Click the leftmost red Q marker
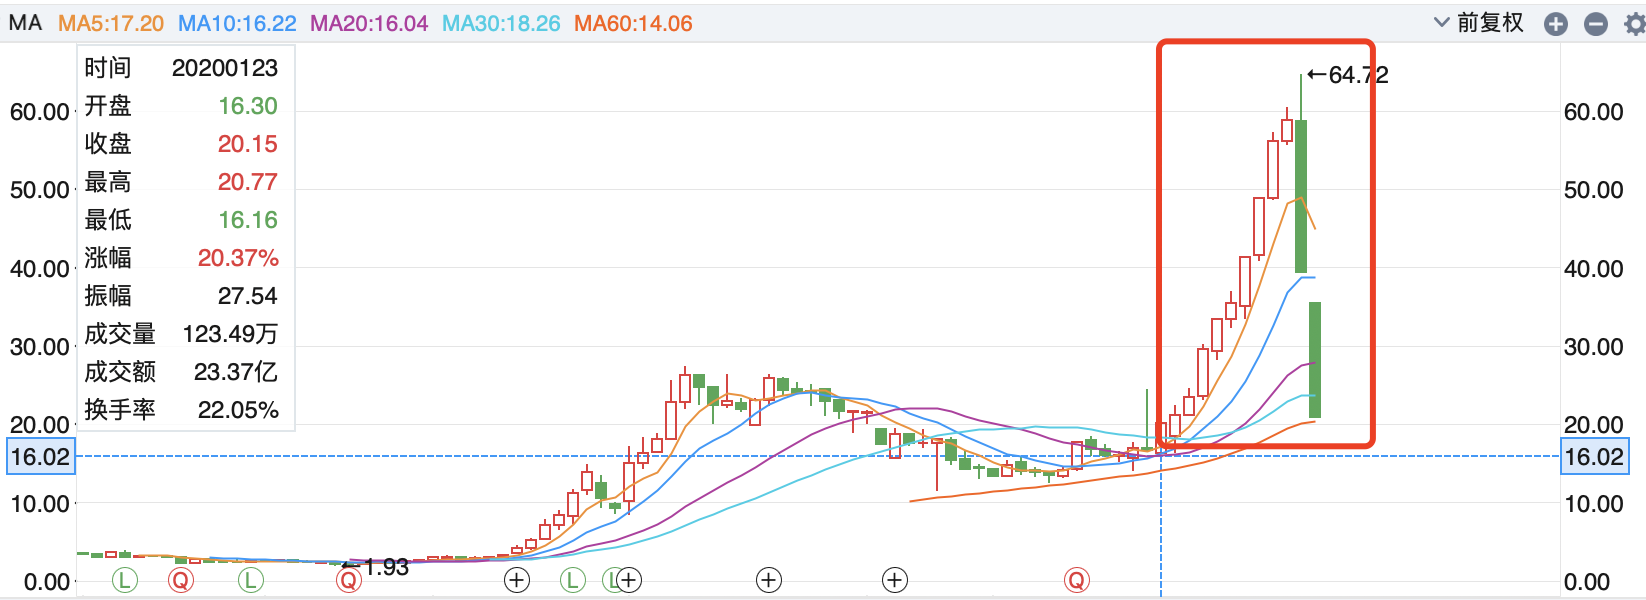This screenshot has width=1646, height=600. click(x=180, y=579)
